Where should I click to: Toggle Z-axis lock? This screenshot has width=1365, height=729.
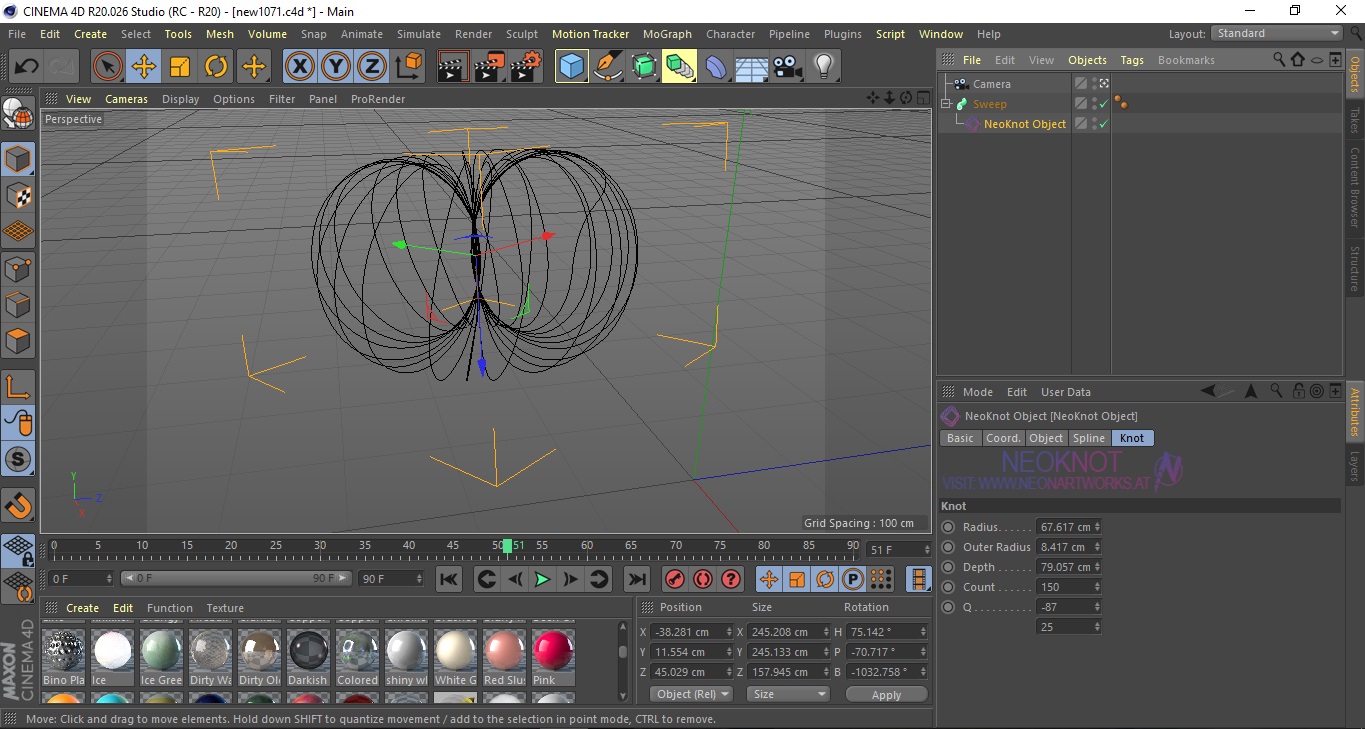click(372, 67)
